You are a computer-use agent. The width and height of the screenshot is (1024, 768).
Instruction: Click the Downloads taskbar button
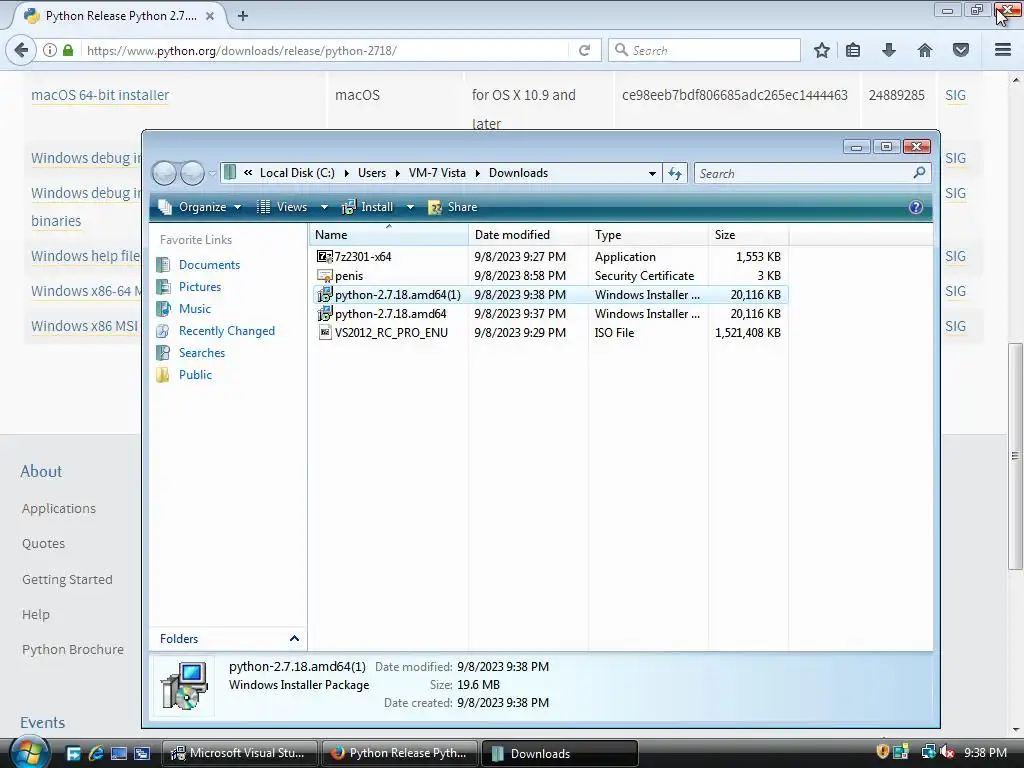point(559,753)
